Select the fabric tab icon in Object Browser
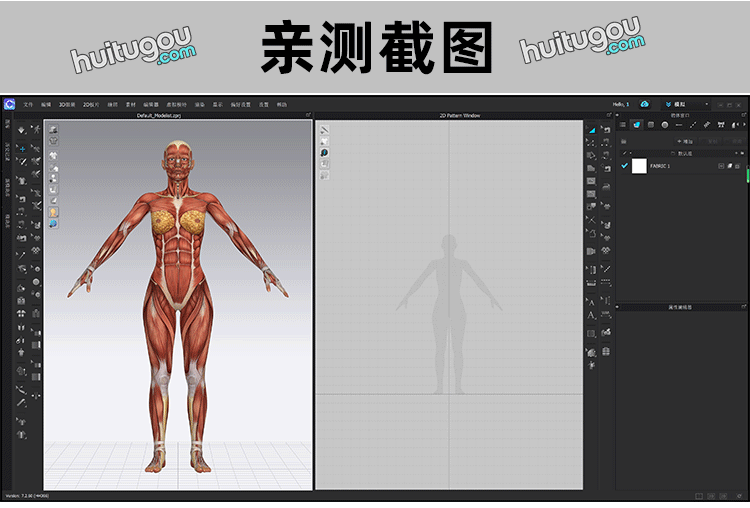Image resolution: width=750 pixels, height=508 pixels. [x=636, y=125]
